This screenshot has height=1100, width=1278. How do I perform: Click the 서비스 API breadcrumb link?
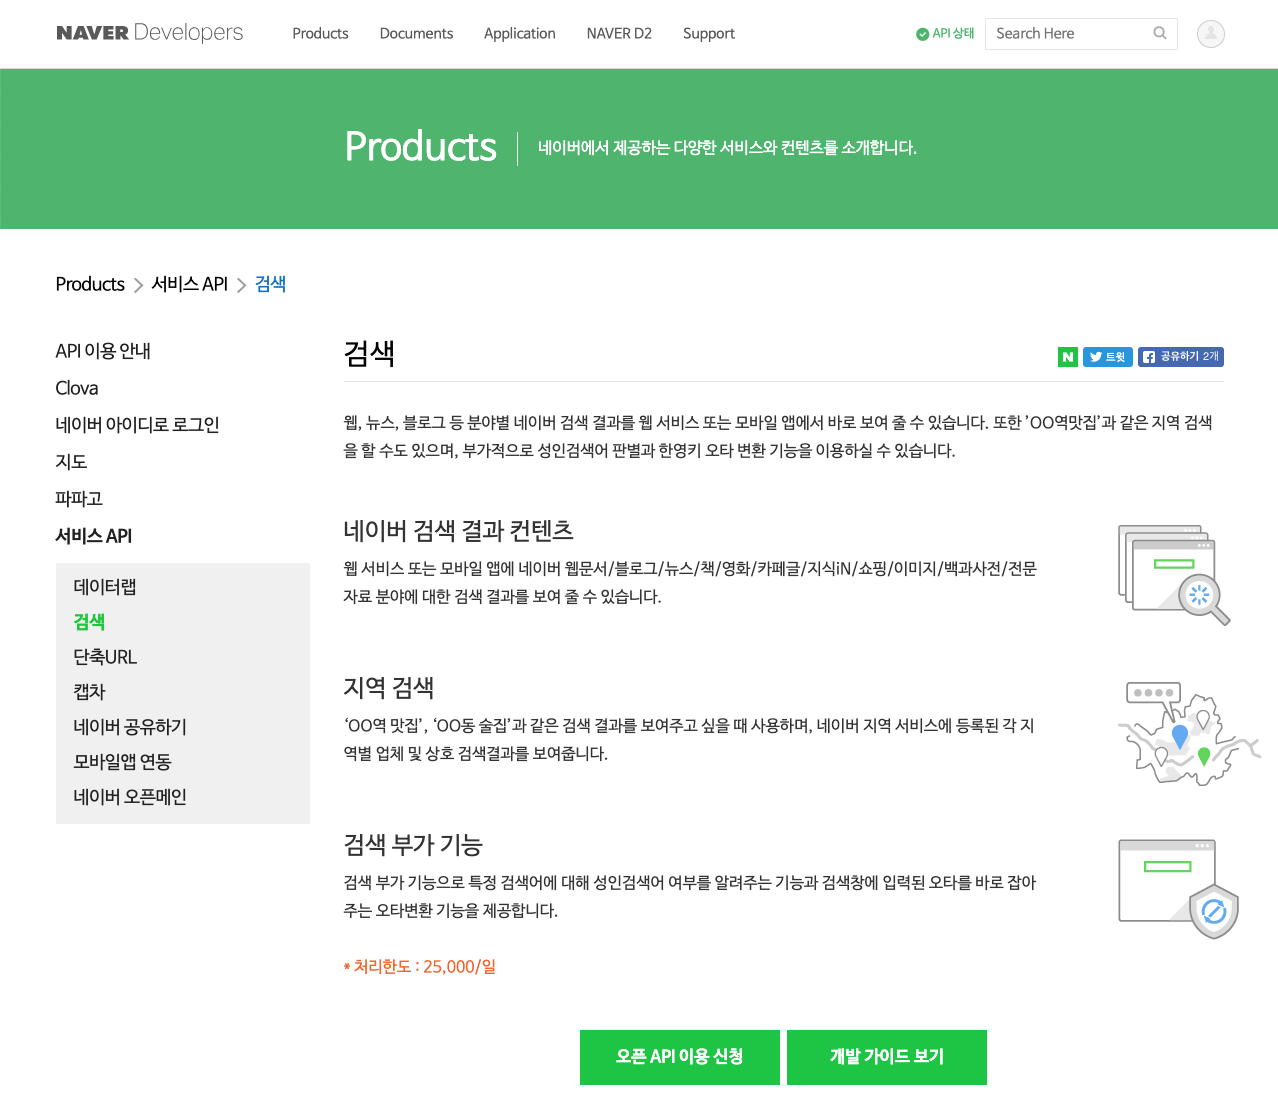(x=190, y=284)
